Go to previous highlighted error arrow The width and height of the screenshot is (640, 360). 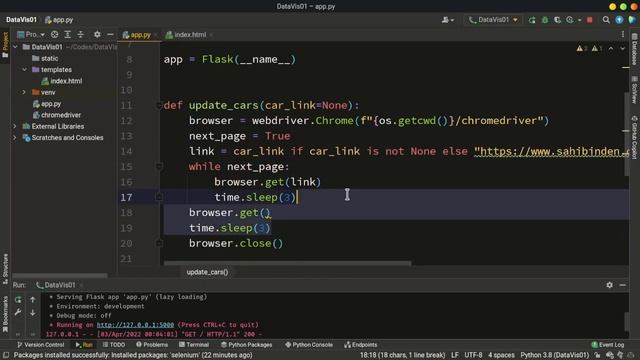click(x=611, y=49)
